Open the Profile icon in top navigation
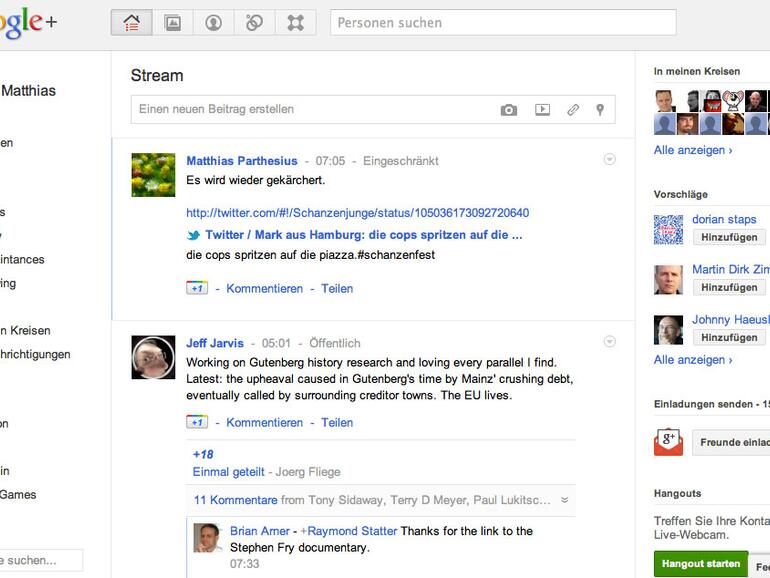The image size is (770, 578). 213,23
